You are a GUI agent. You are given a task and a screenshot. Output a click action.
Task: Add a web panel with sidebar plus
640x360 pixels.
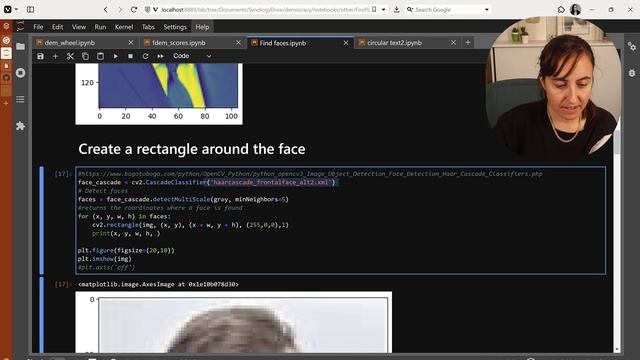pos(6,104)
